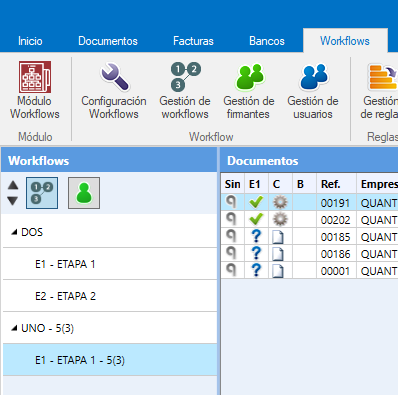Click gear status icon in row 00191
The height and width of the screenshot is (395, 398).
tap(280, 202)
